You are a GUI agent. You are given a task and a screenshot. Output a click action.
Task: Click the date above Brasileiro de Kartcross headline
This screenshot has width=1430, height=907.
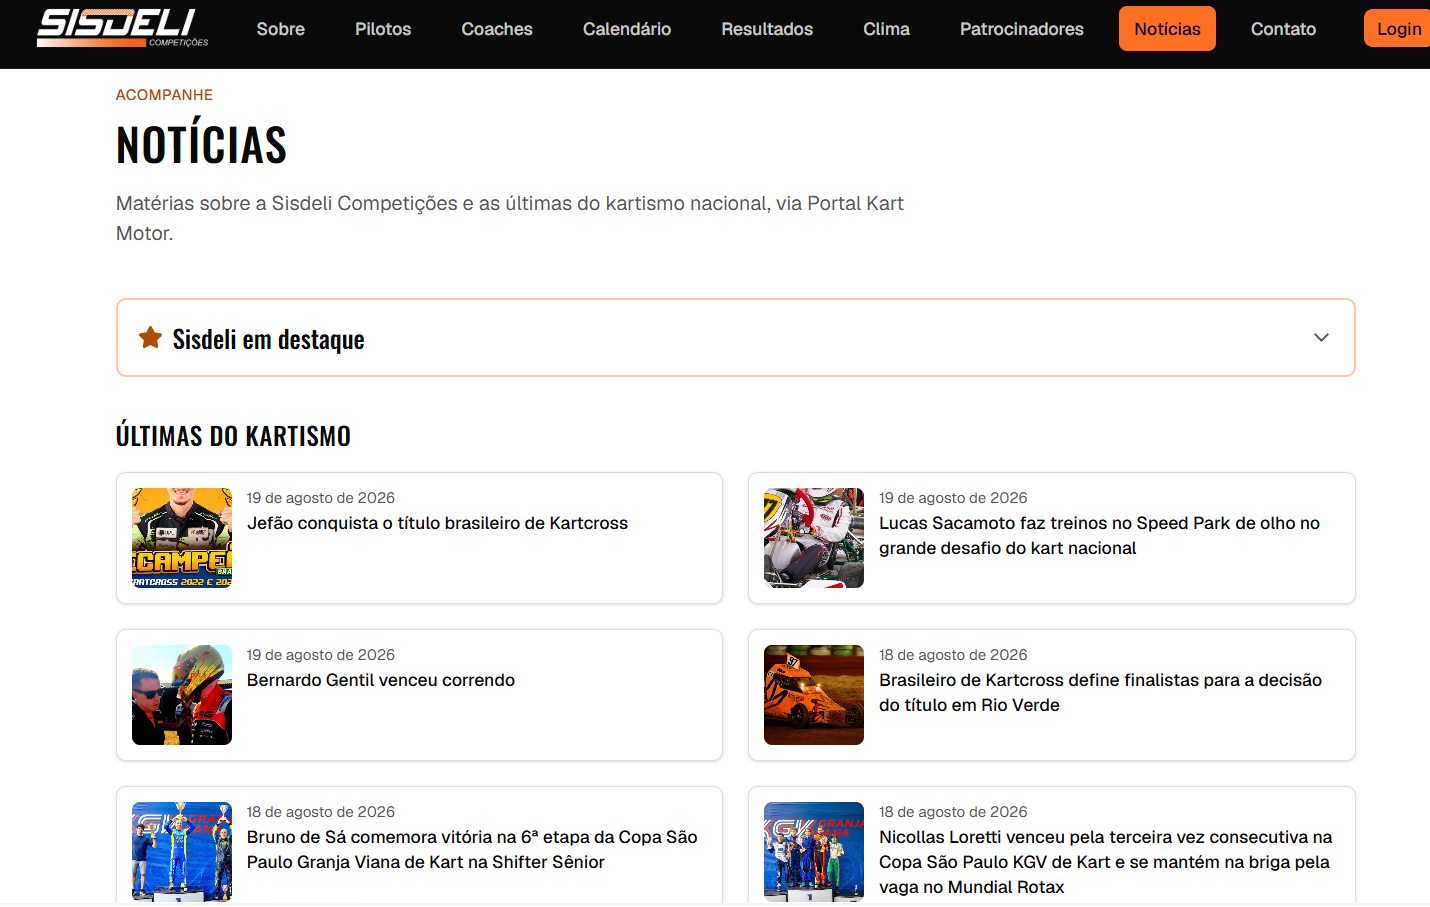click(x=953, y=655)
